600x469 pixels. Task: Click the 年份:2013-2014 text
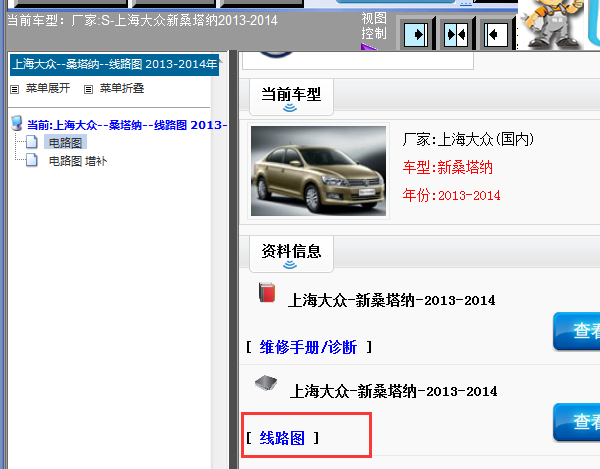pyautogui.click(x=451, y=195)
